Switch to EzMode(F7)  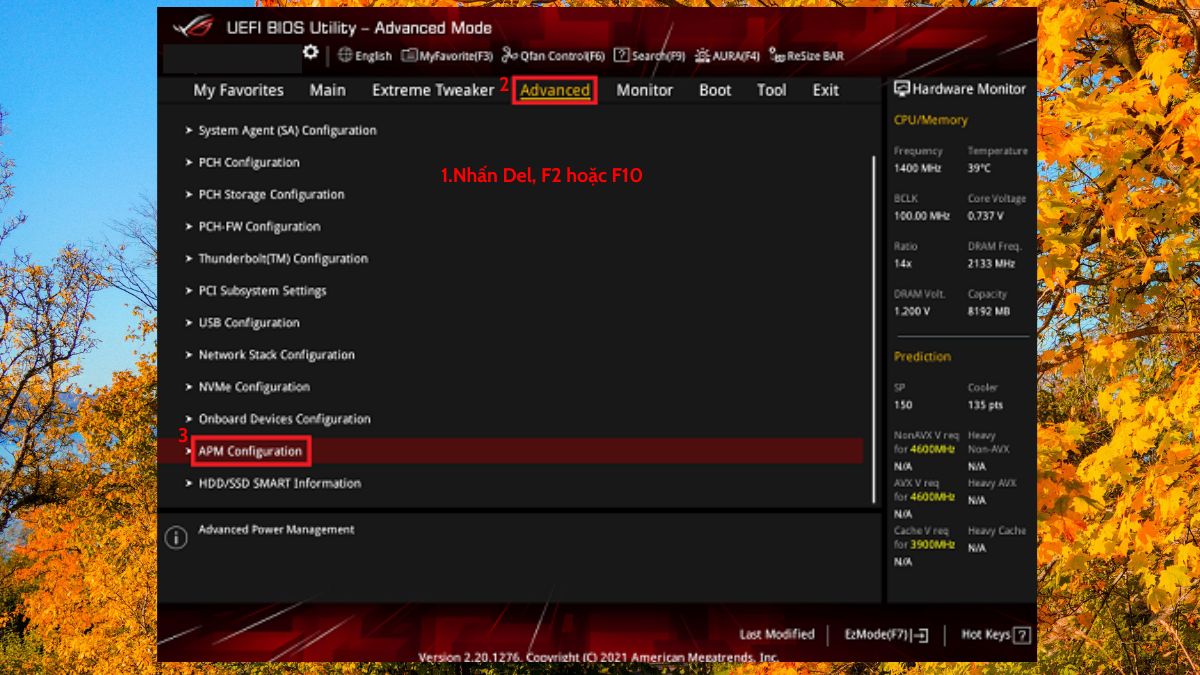pyautogui.click(x=886, y=634)
